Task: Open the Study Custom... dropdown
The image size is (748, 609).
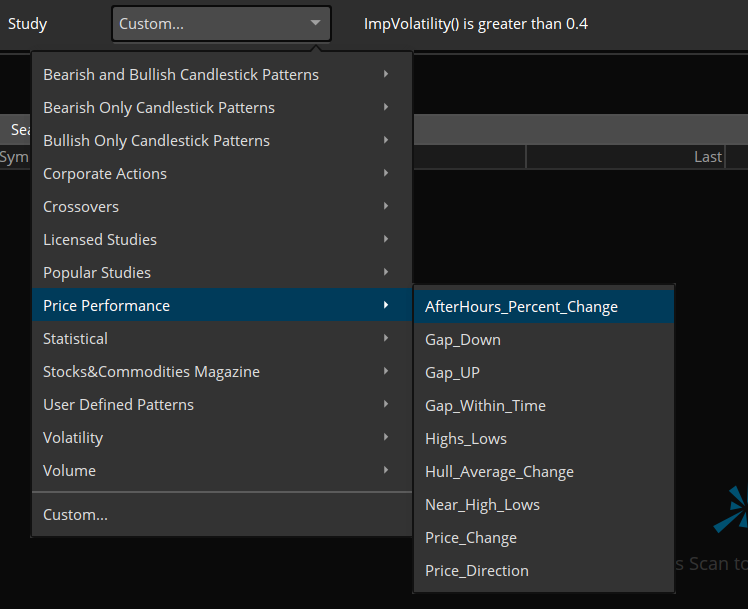Action: pyautogui.click(x=221, y=23)
